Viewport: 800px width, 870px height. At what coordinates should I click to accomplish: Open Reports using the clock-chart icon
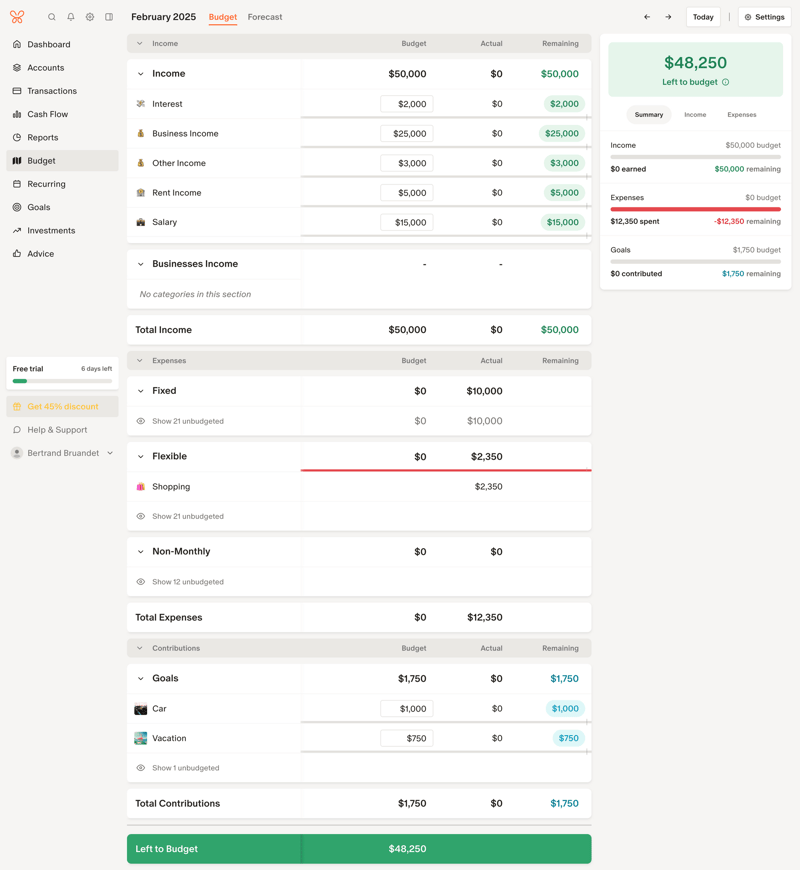[x=15, y=137]
